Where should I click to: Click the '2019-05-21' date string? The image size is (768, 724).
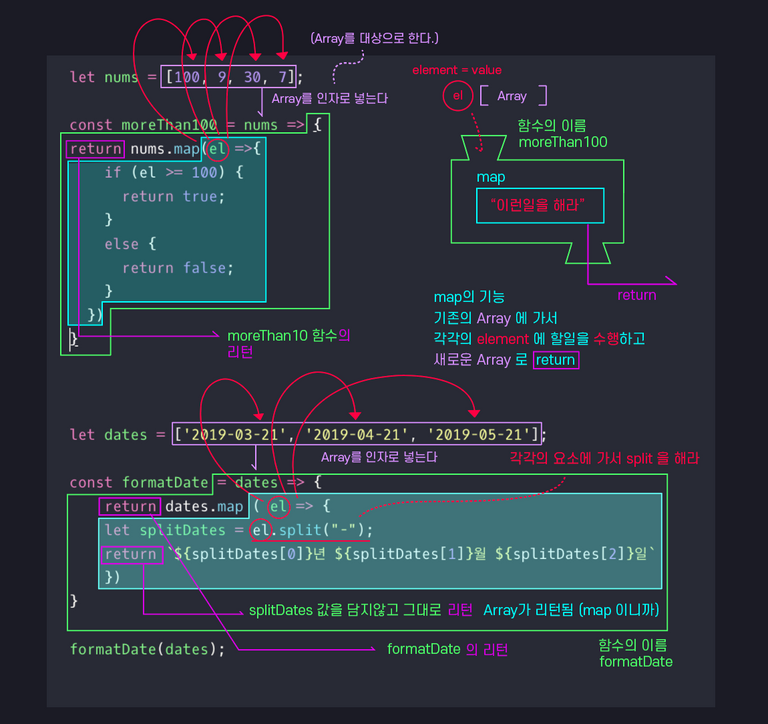tap(479, 435)
